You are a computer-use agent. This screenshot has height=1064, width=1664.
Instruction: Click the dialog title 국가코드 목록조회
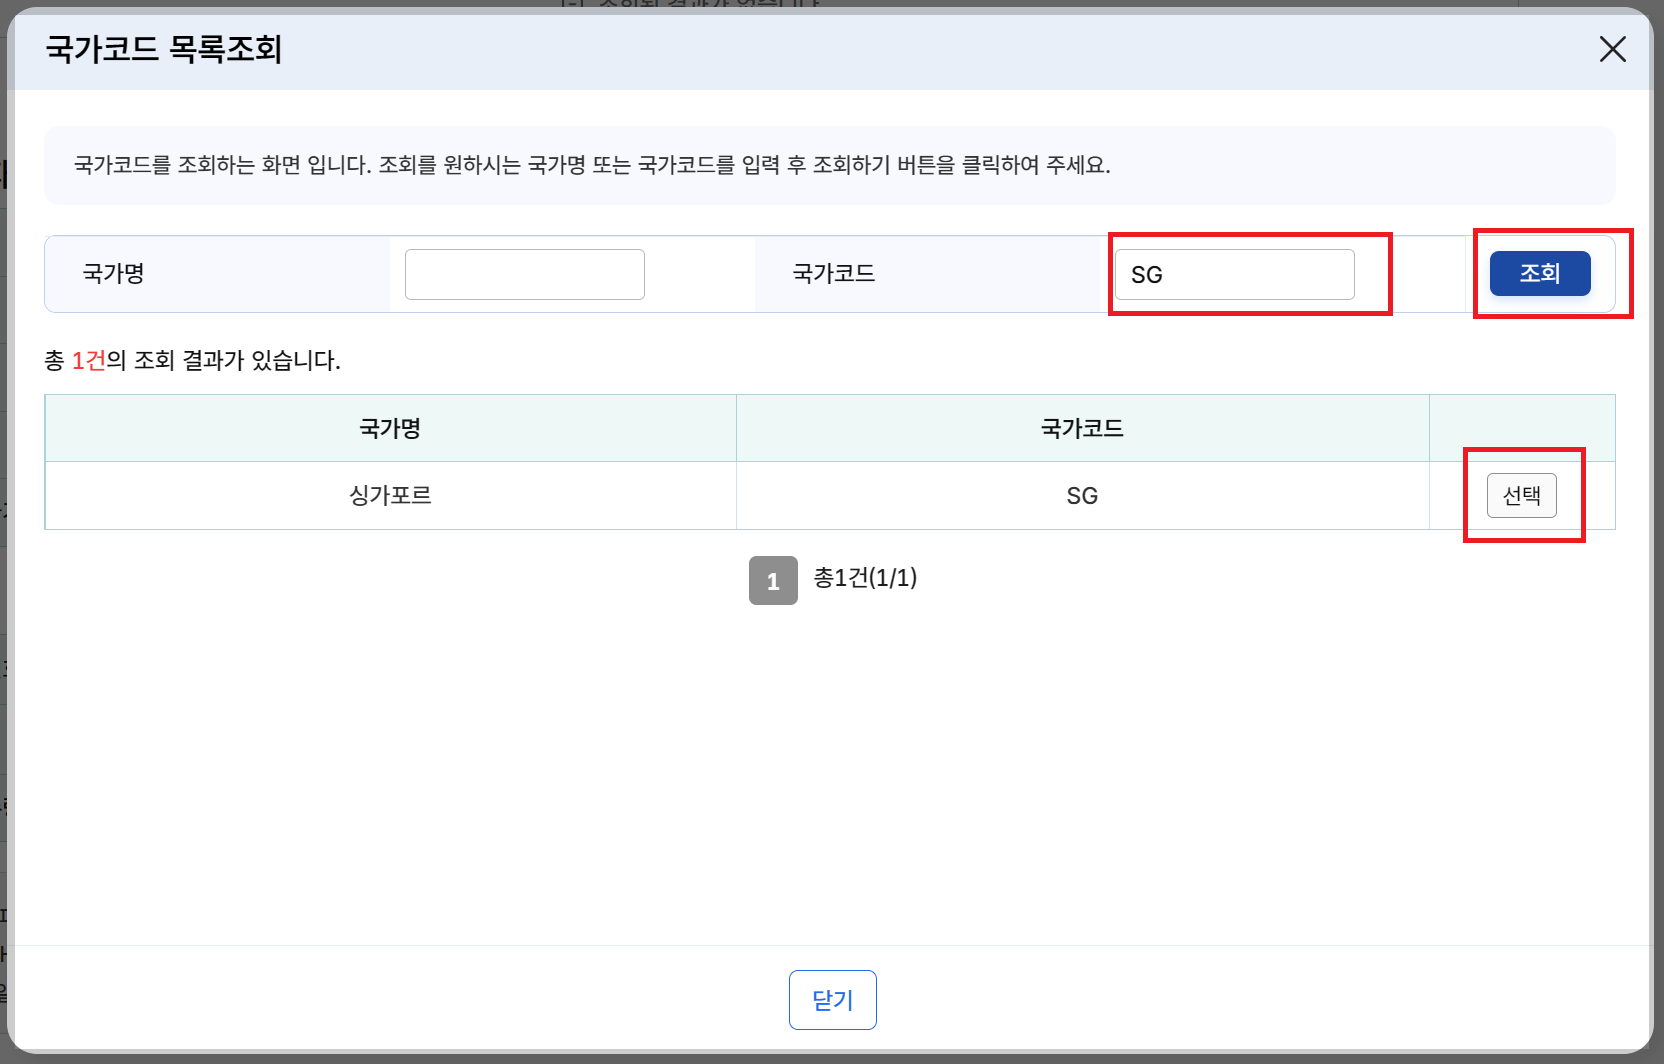[x=163, y=48]
